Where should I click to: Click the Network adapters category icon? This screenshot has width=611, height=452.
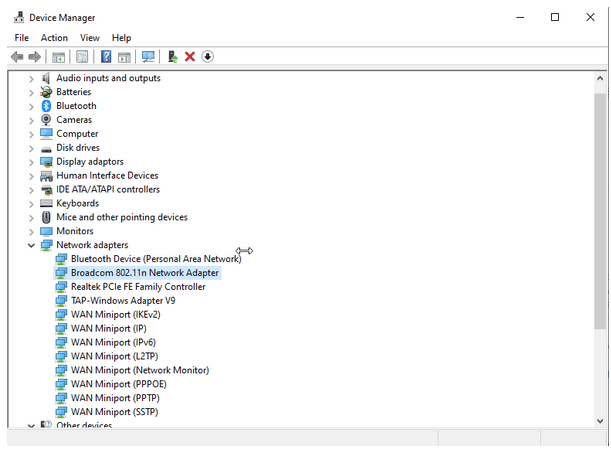point(46,245)
